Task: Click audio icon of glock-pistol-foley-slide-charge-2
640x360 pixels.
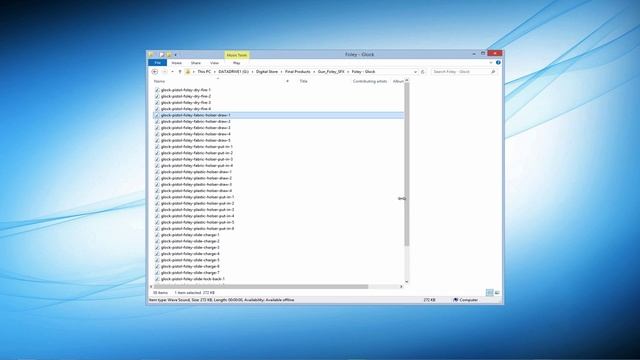Action: point(157,241)
